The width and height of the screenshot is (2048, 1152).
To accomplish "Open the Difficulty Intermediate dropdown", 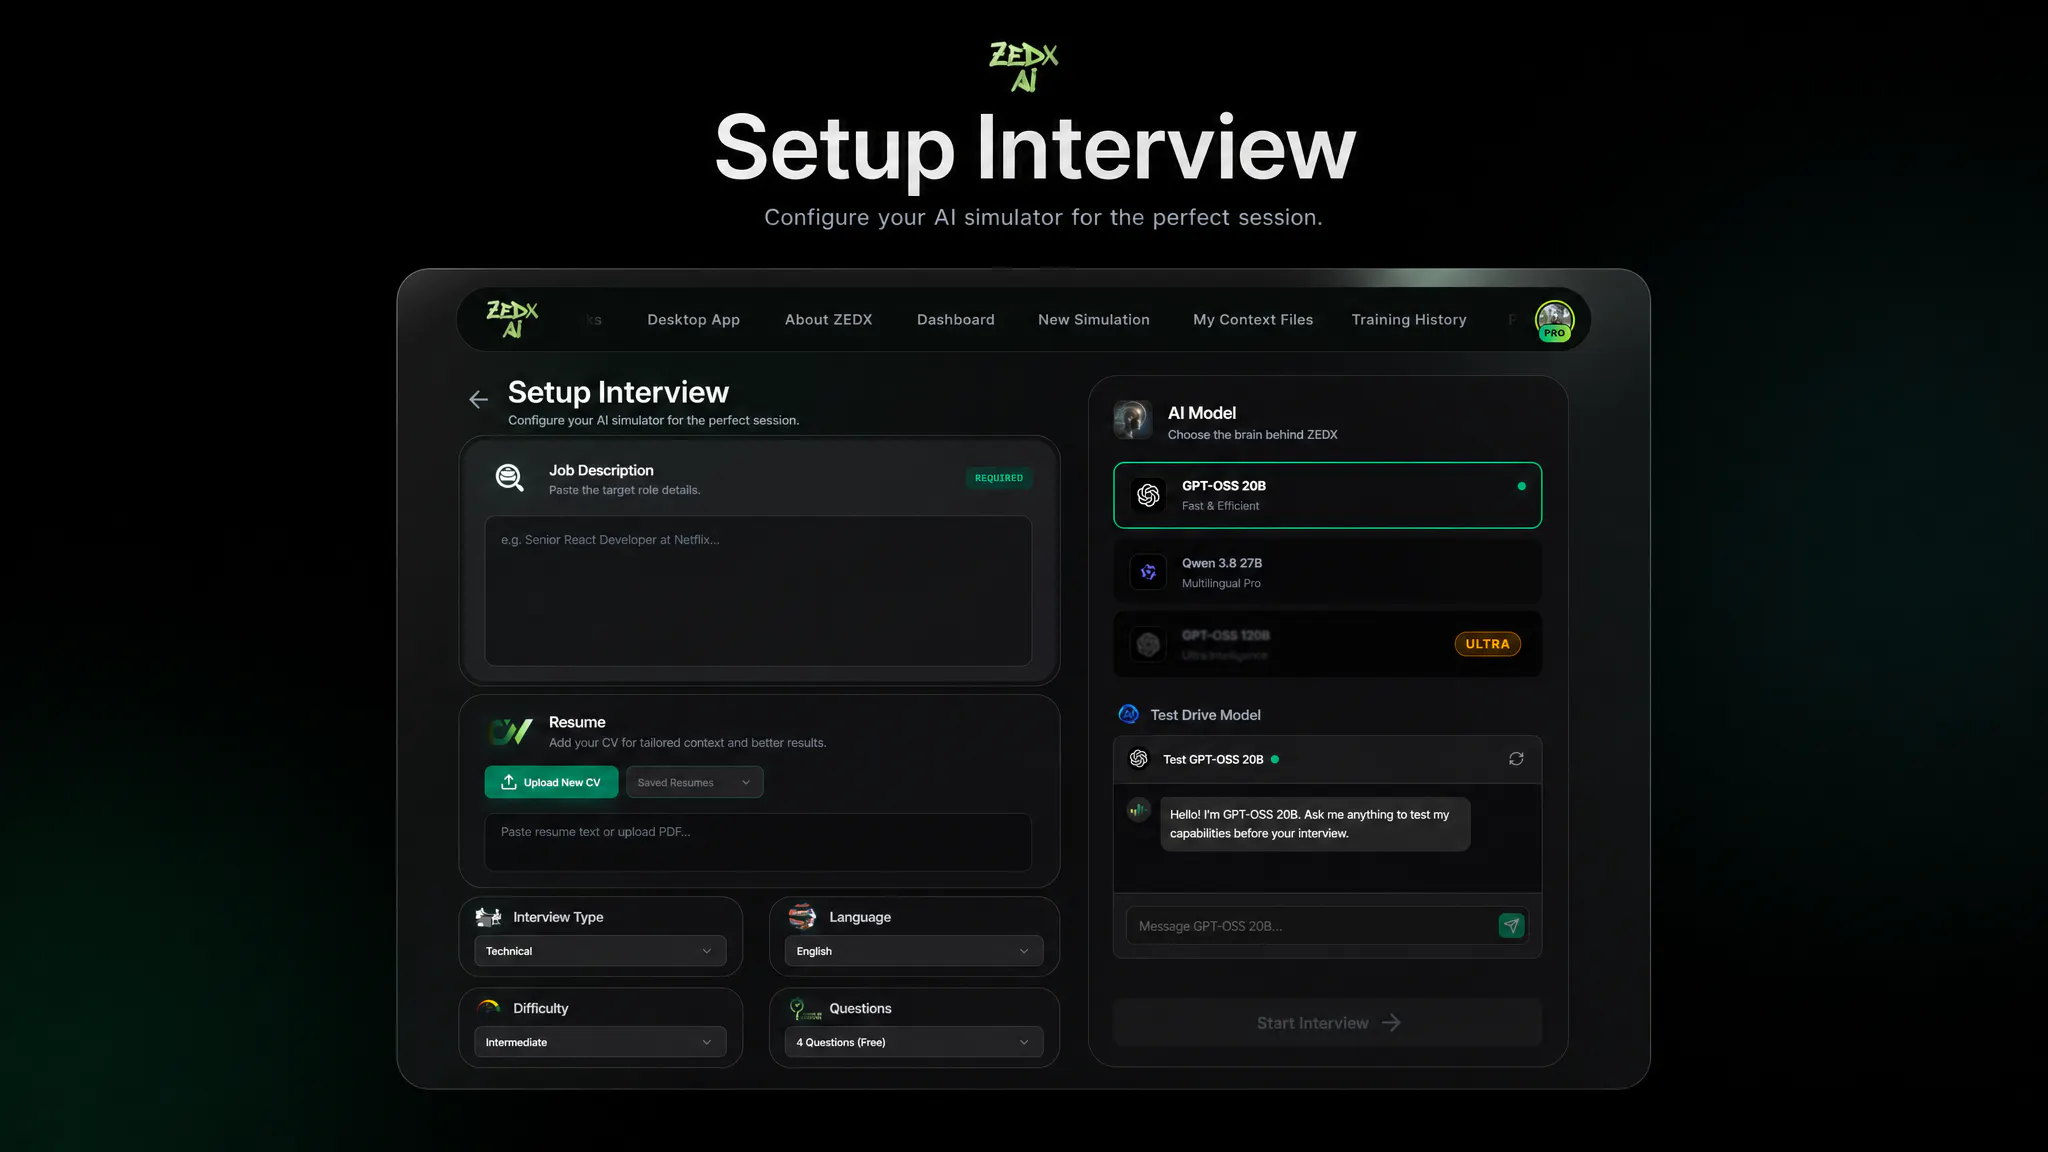I will 600,1042.
